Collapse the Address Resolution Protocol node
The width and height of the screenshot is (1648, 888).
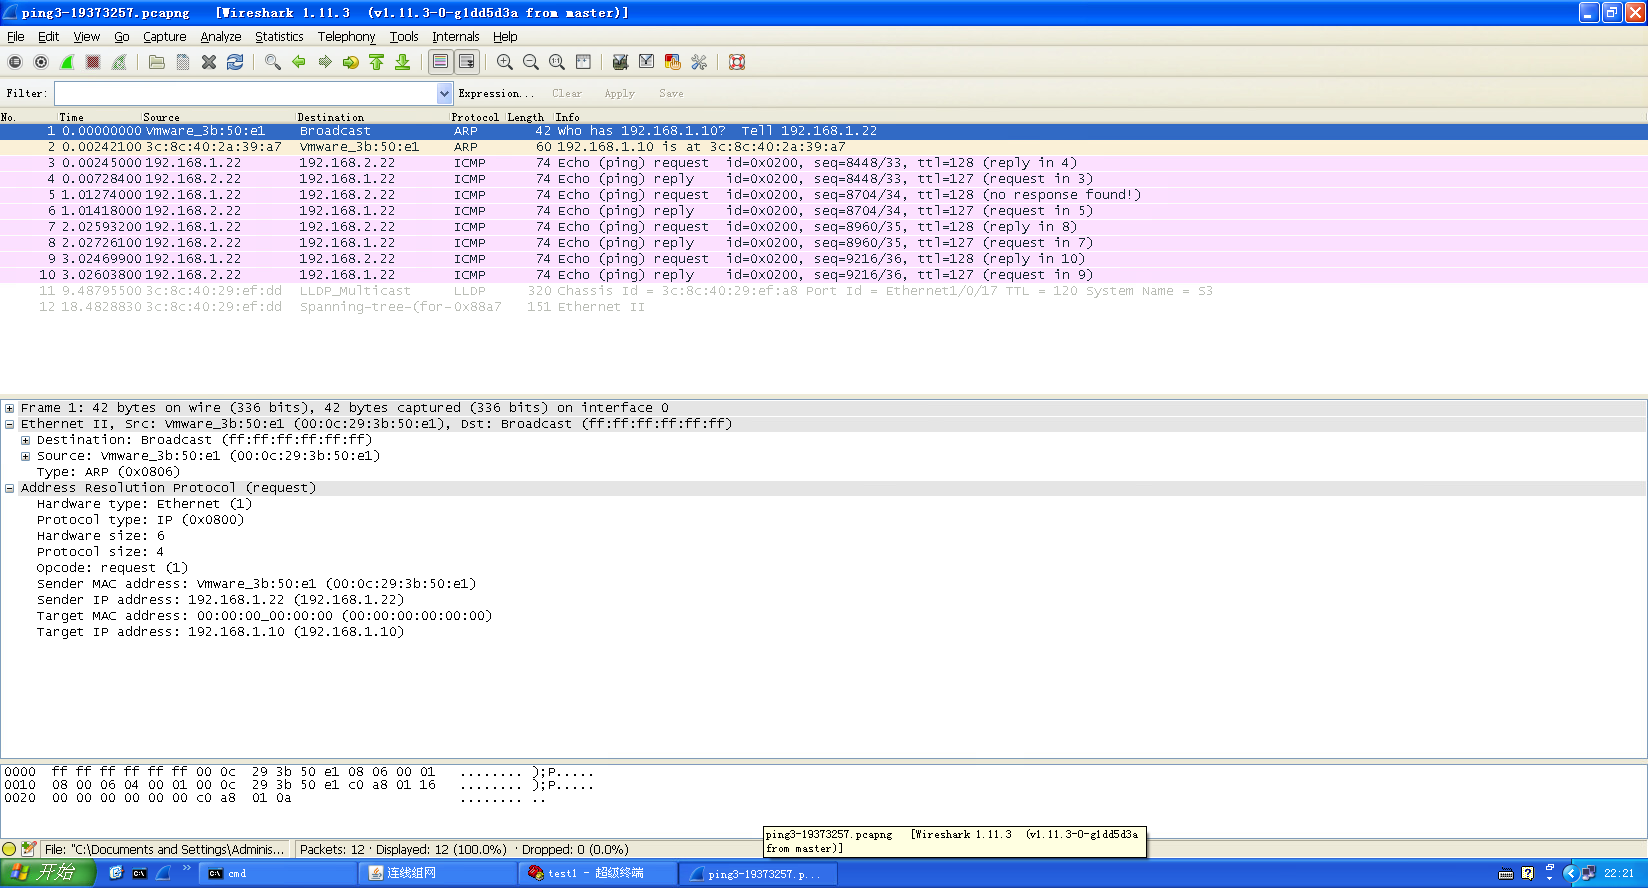click(x=10, y=488)
